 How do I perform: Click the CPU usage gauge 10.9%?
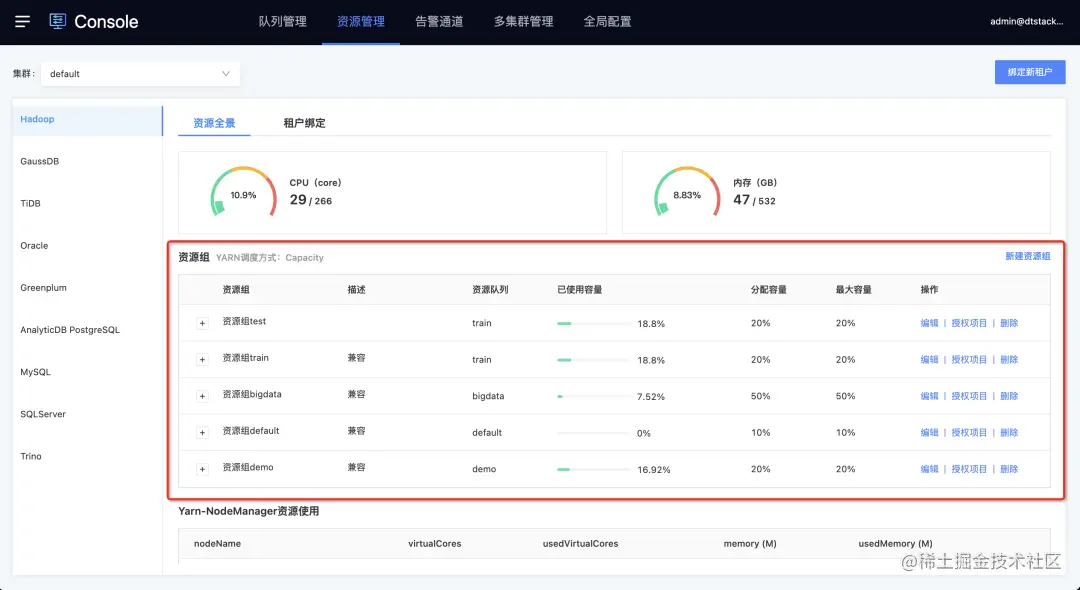(243, 193)
